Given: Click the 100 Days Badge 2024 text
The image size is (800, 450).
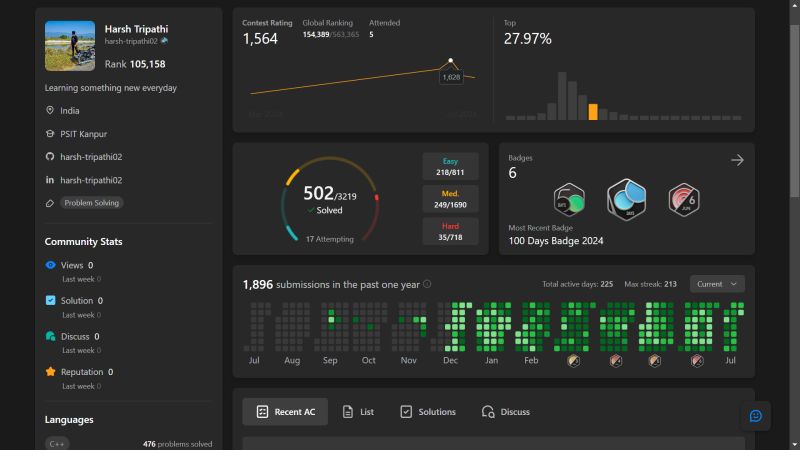Looking at the screenshot, I should click(x=556, y=241).
